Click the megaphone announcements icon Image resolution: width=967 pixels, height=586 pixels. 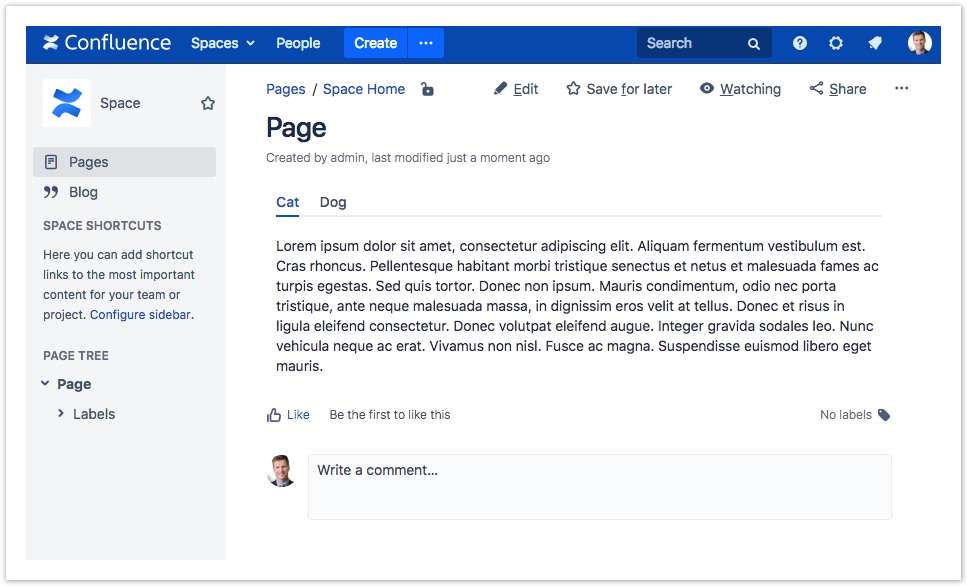point(874,43)
